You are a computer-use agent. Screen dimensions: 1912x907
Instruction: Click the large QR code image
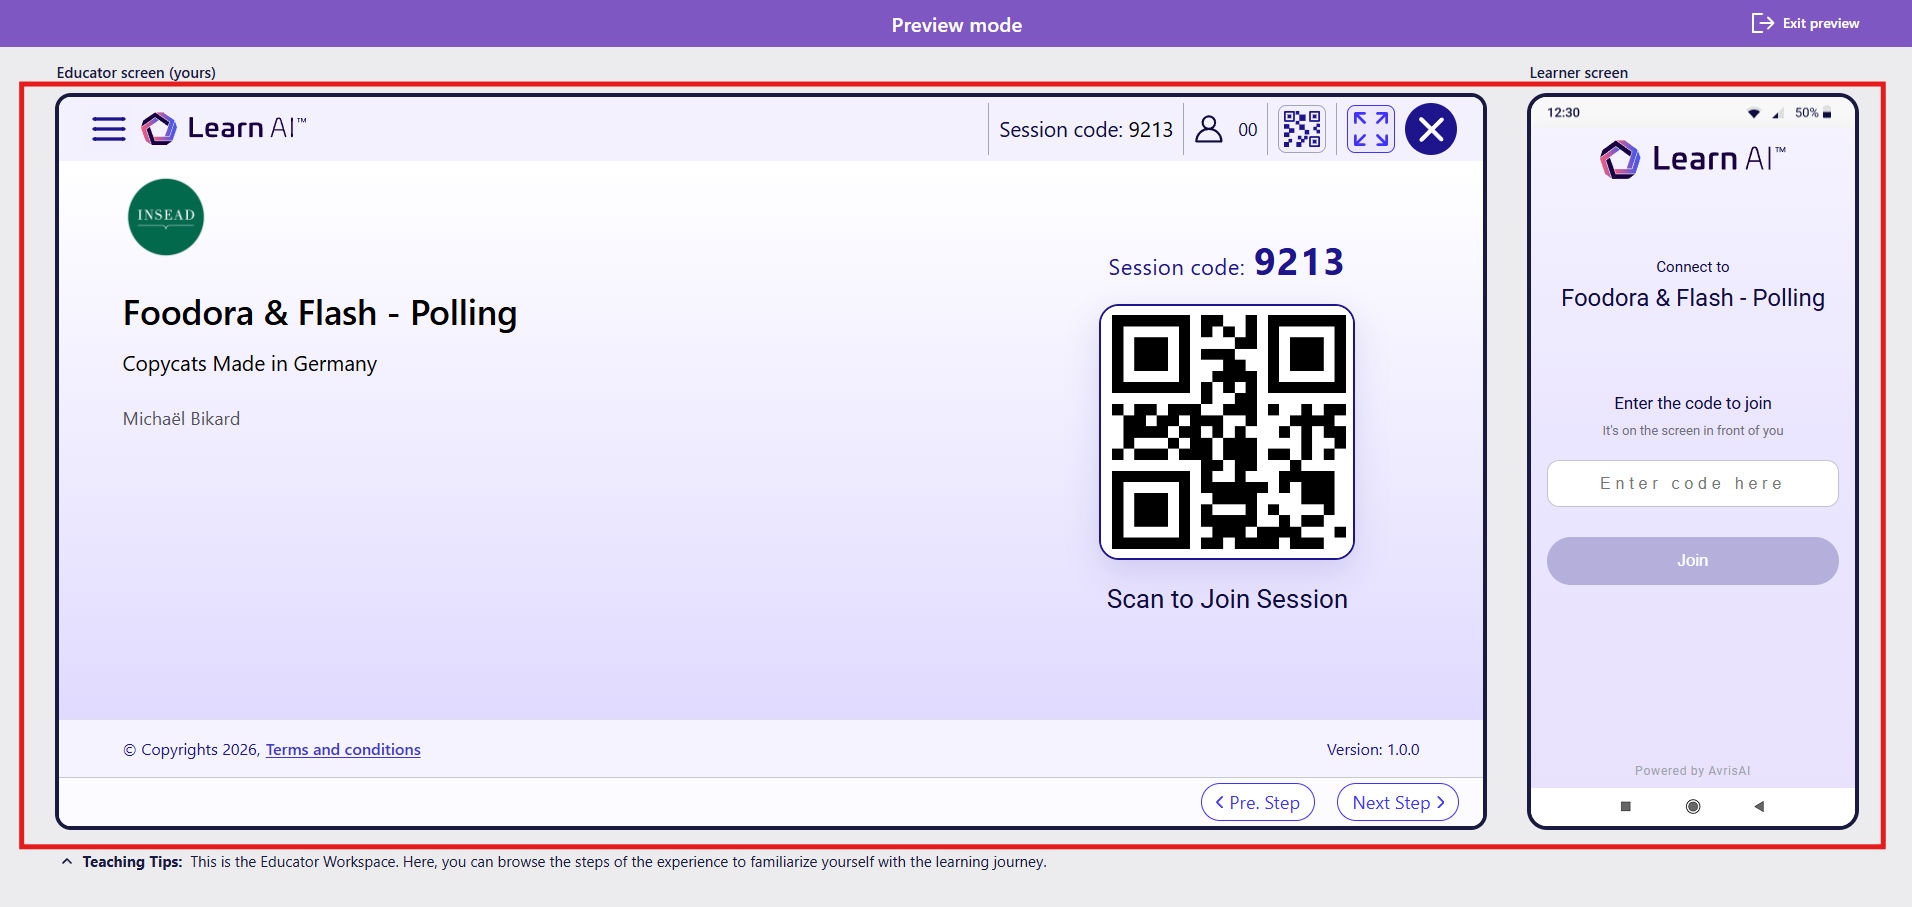point(1227,432)
